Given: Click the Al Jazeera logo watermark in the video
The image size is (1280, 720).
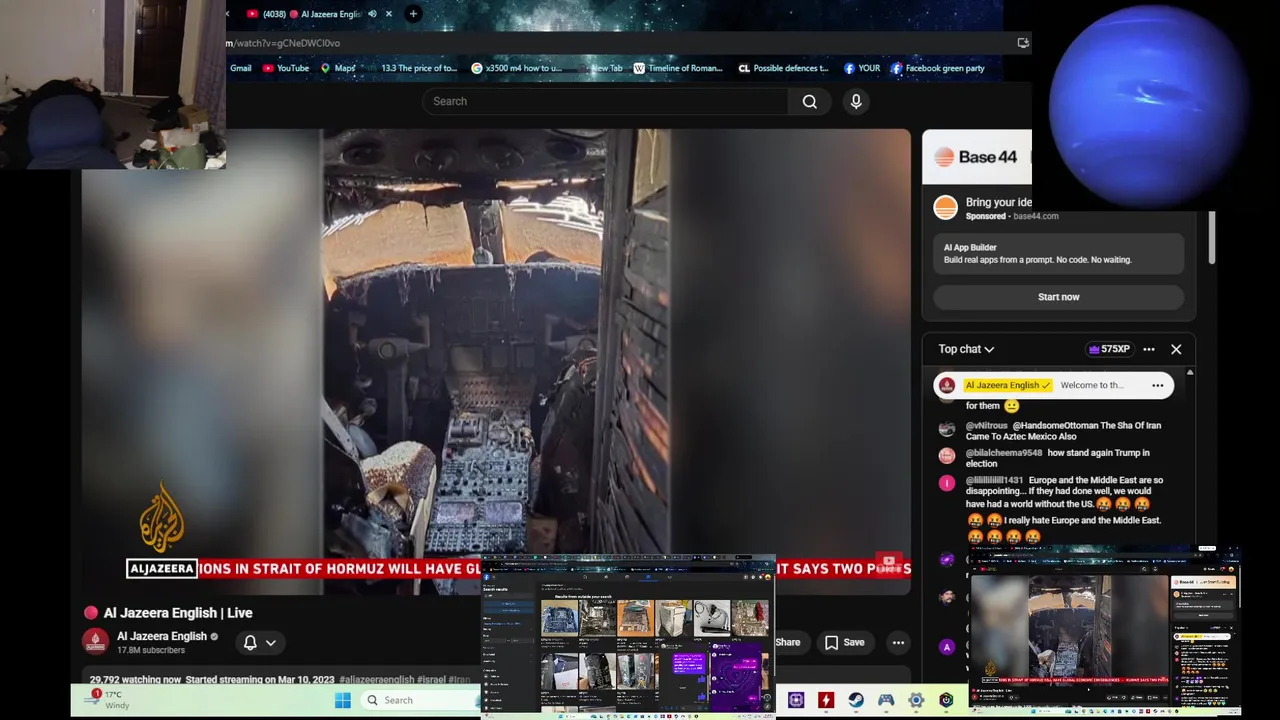Looking at the screenshot, I should tap(162, 518).
